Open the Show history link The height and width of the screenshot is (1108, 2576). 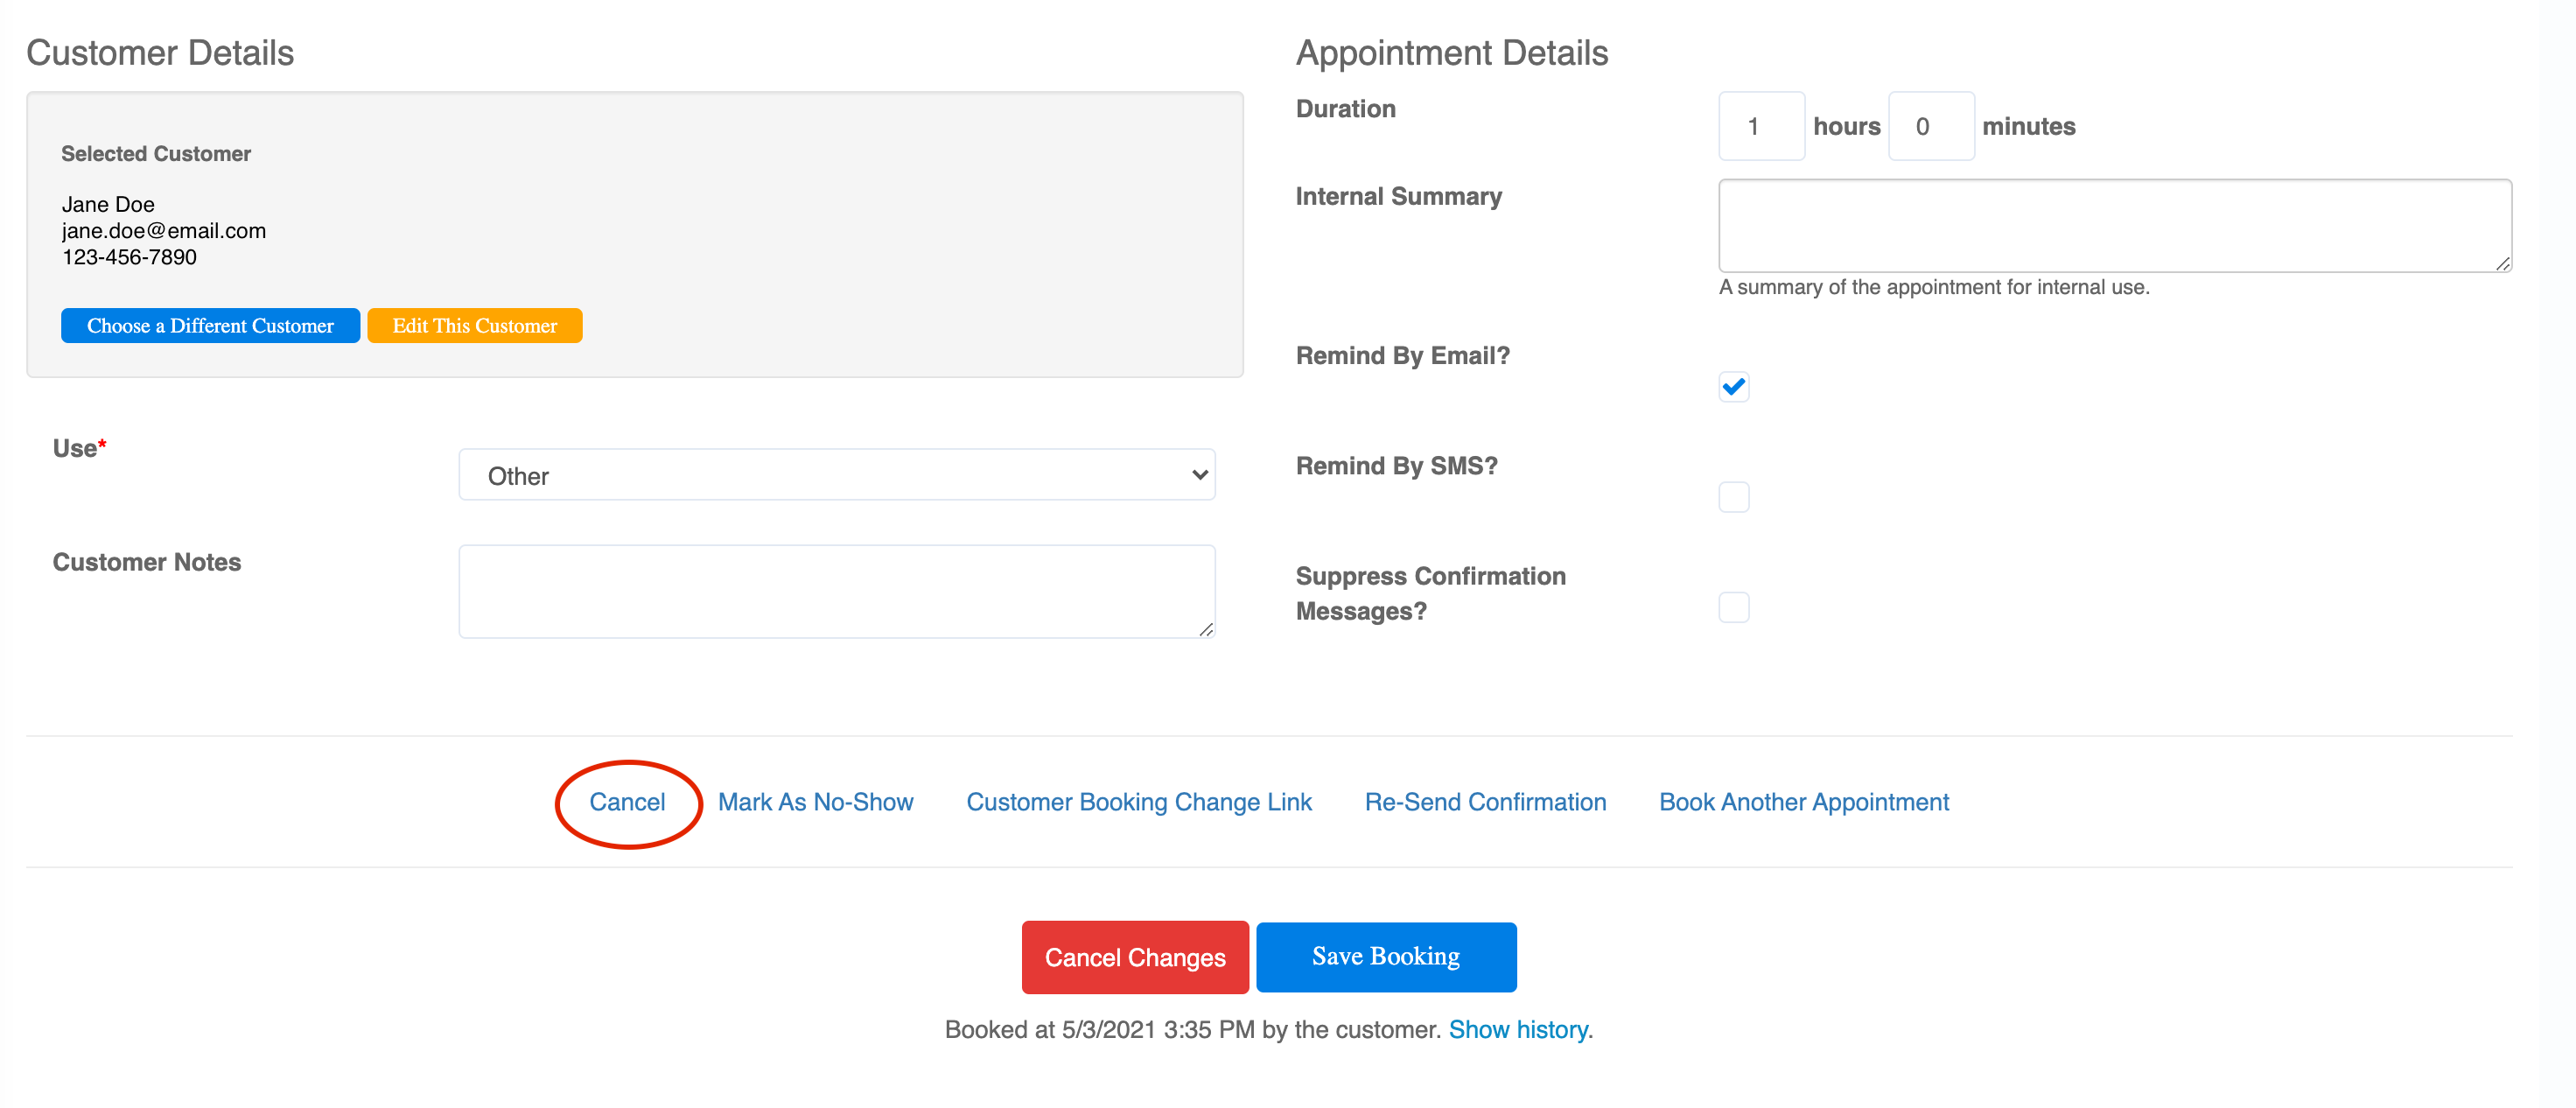pos(1517,1029)
